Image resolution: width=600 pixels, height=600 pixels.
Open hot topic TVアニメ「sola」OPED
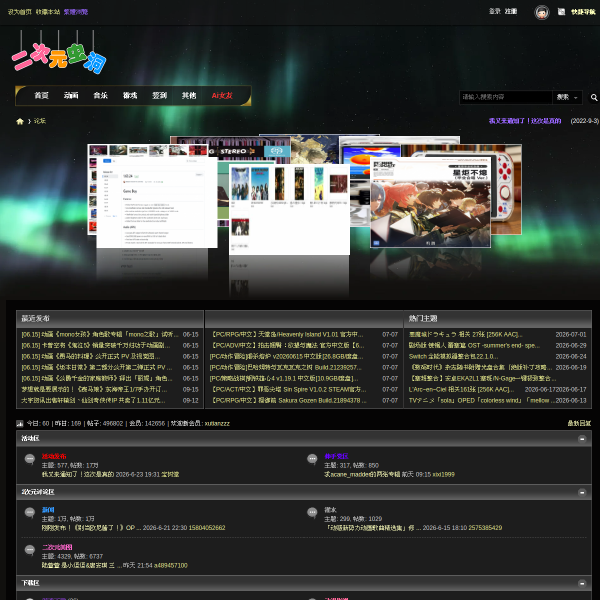pos(482,401)
